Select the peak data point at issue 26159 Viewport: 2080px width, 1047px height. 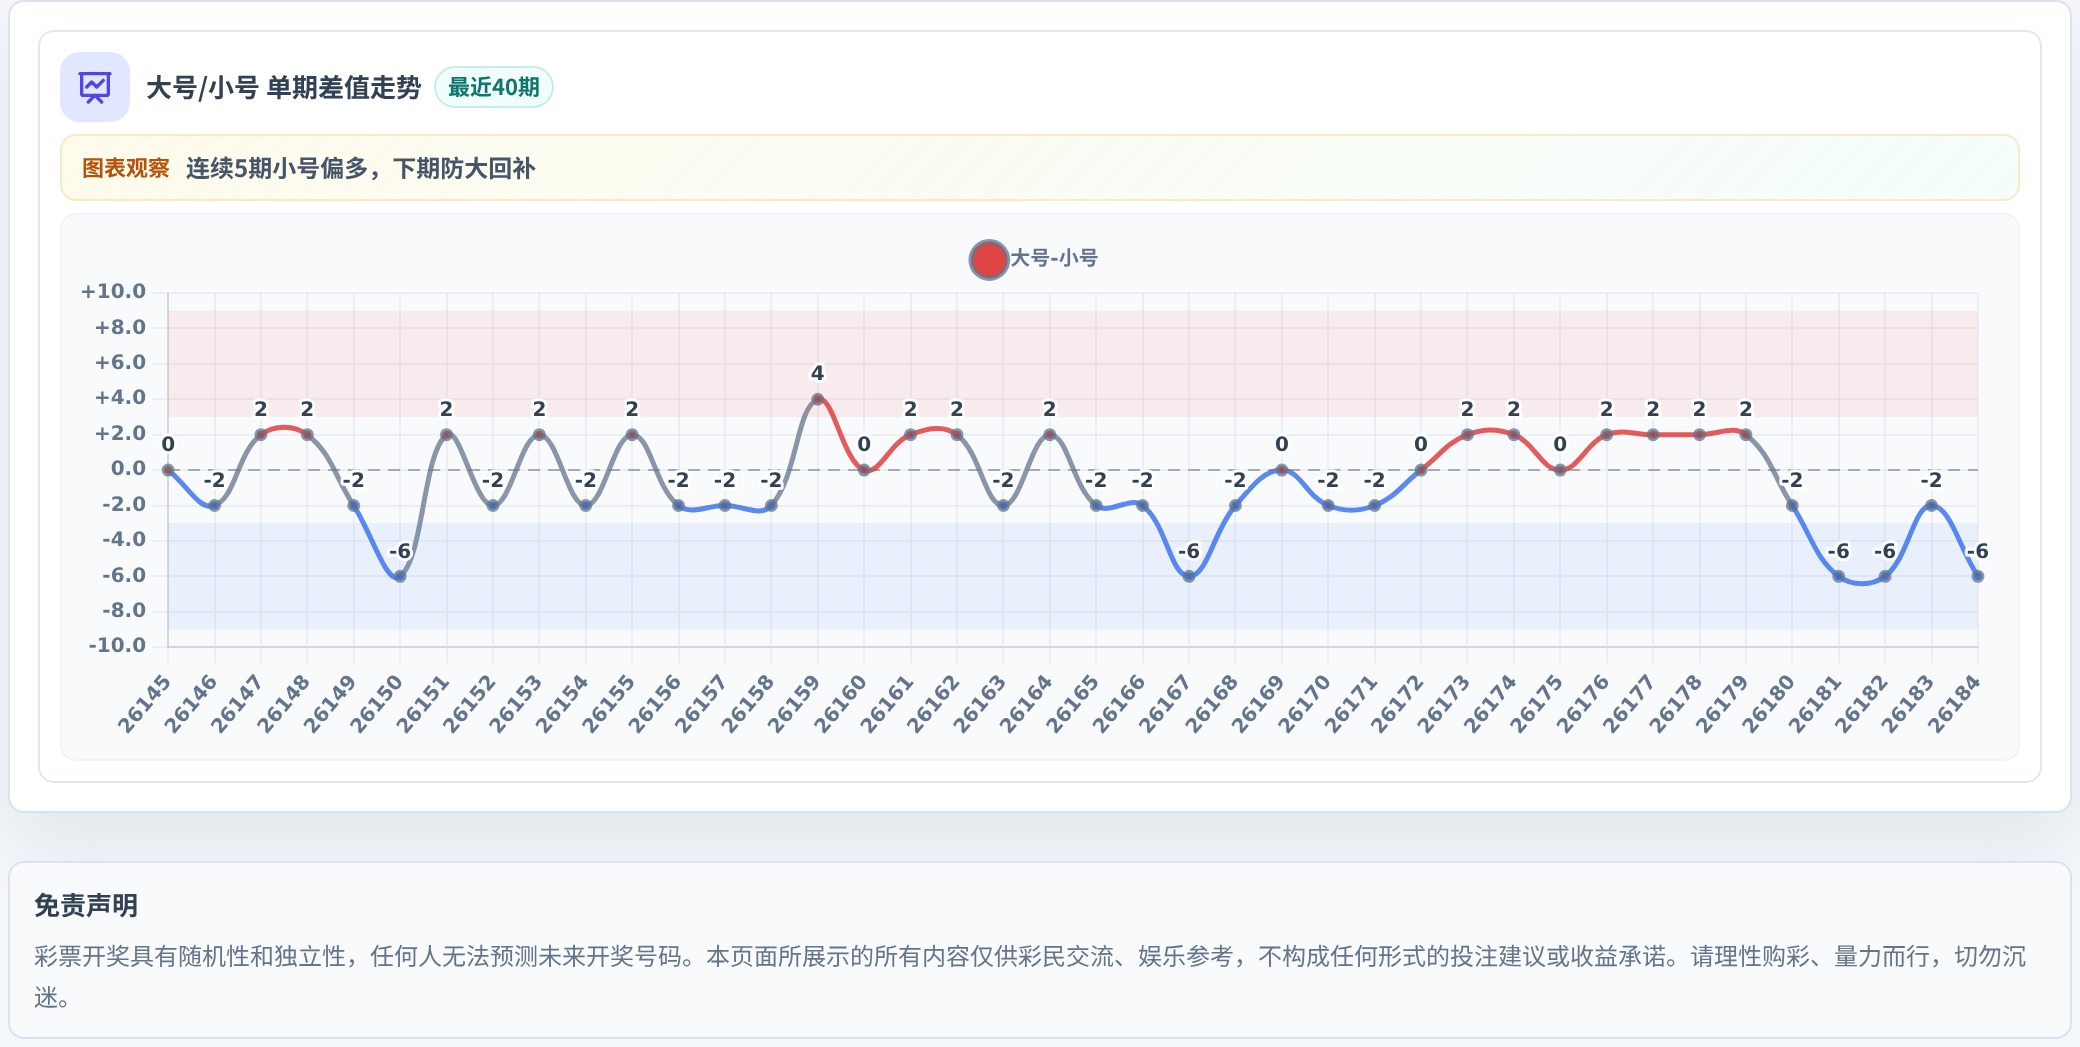tap(818, 399)
